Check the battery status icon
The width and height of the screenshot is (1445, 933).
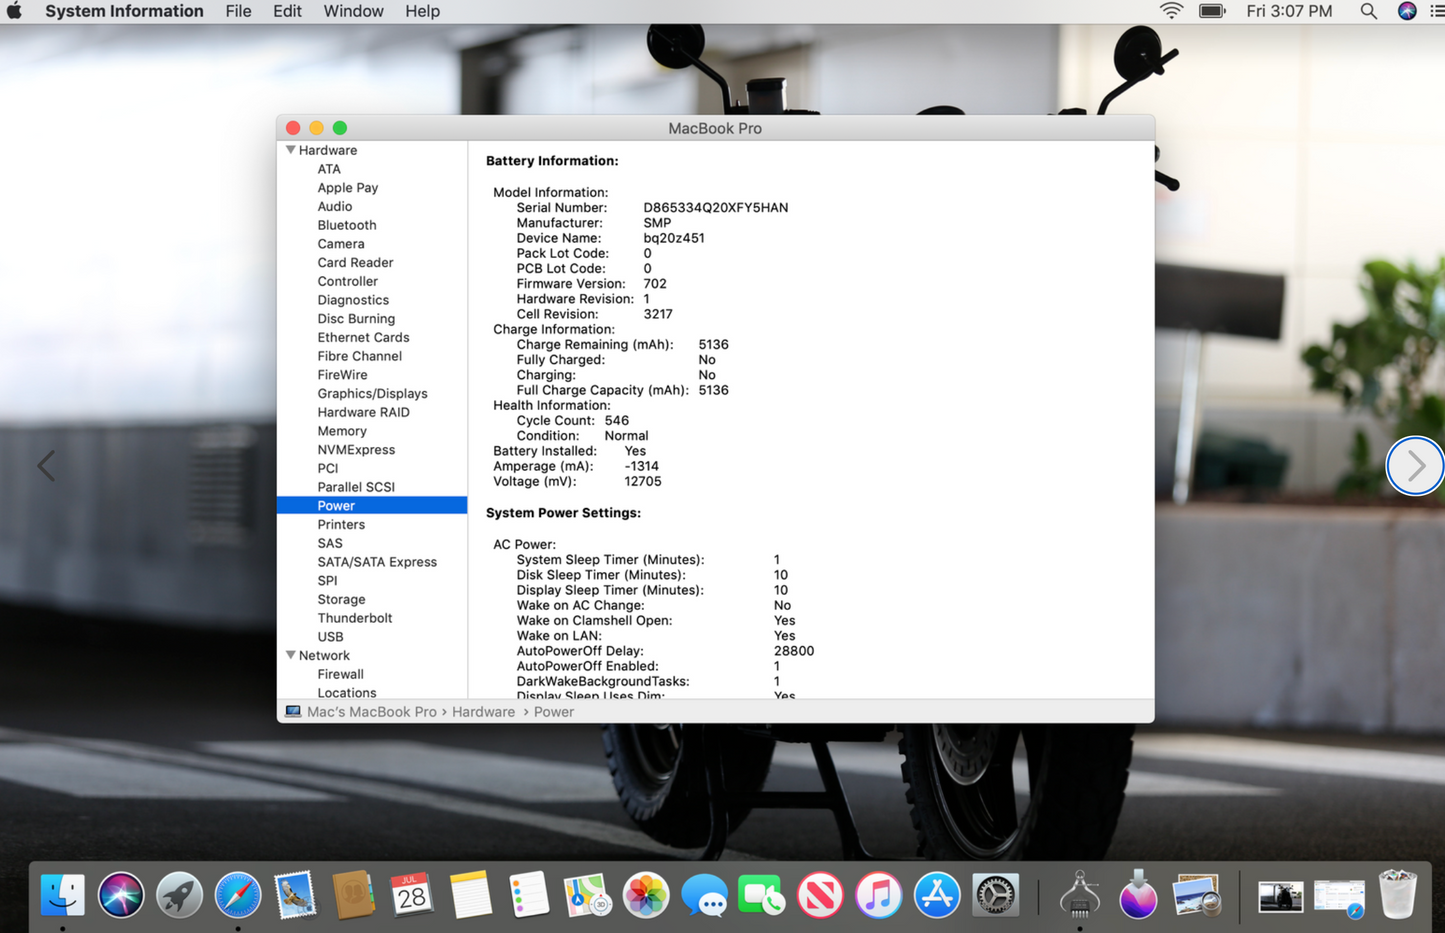pyautogui.click(x=1211, y=11)
